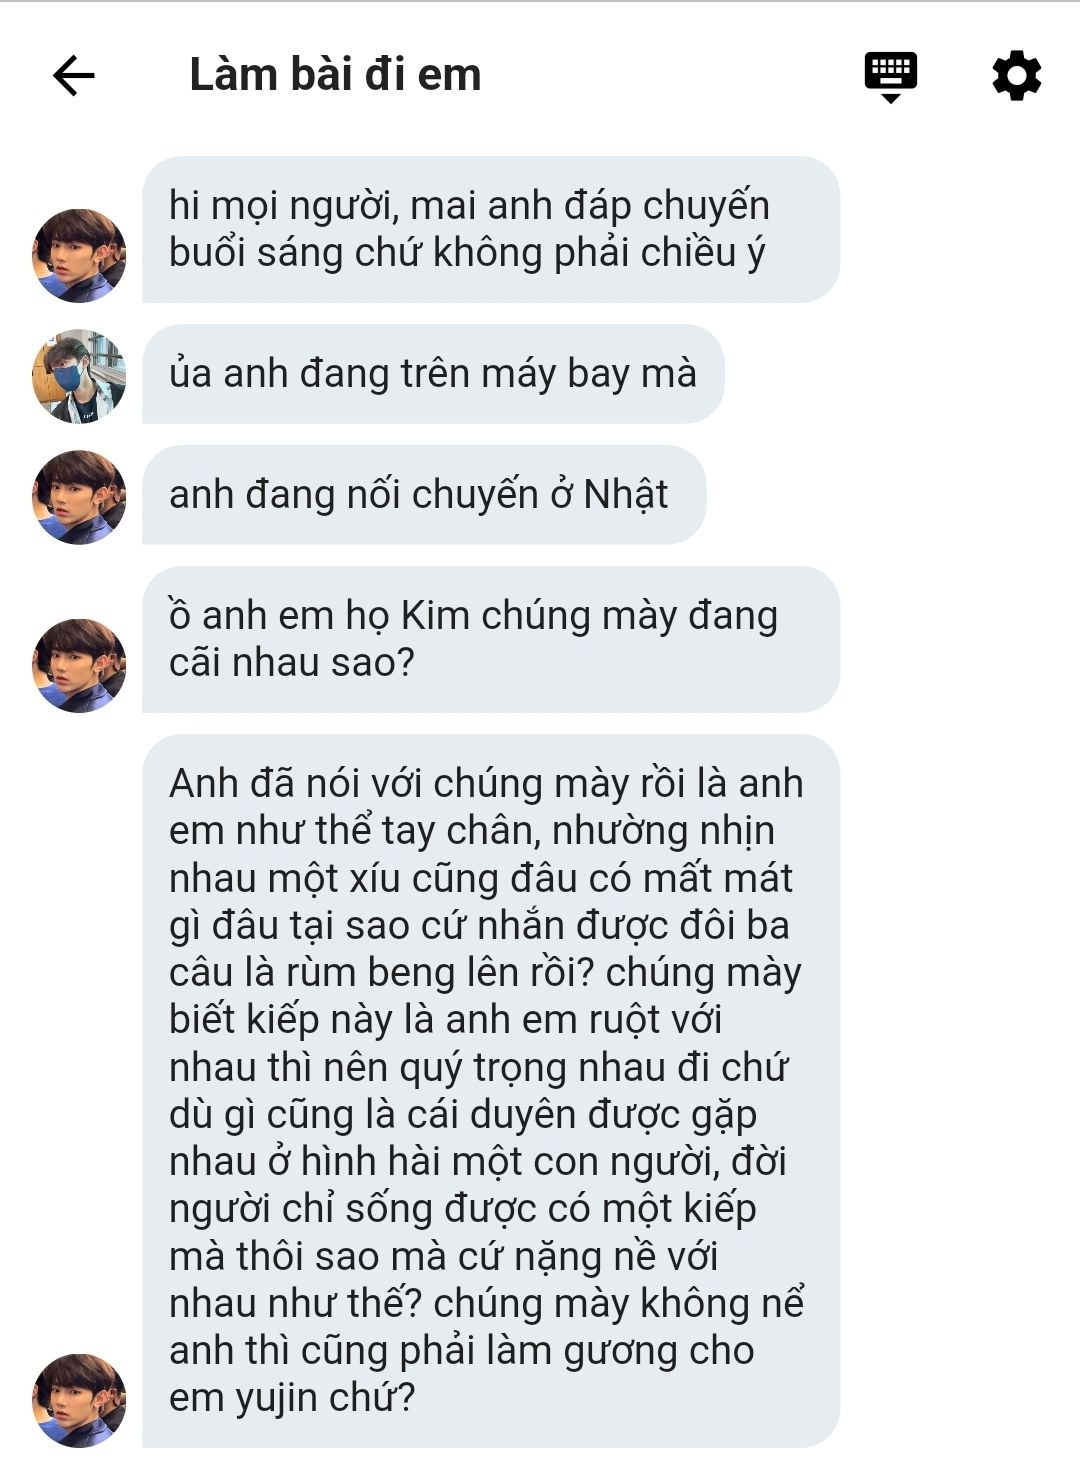
Task: Select the 'hi mọi người, mai anh đáp' message
Action: coord(490,229)
